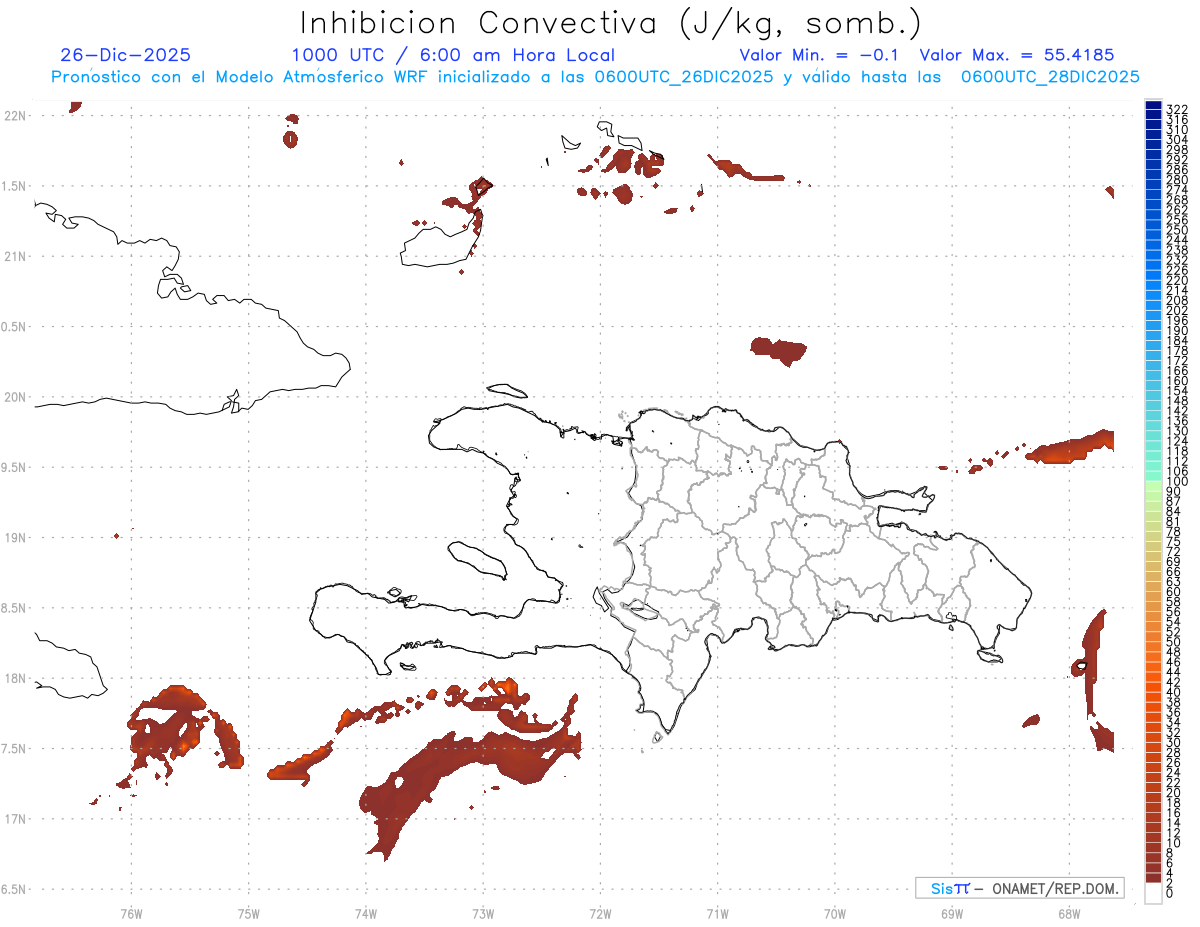Select the date label "26-Dic-2025"
Viewport: 1200px width, 927px height.
pyautogui.click(x=125, y=55)
